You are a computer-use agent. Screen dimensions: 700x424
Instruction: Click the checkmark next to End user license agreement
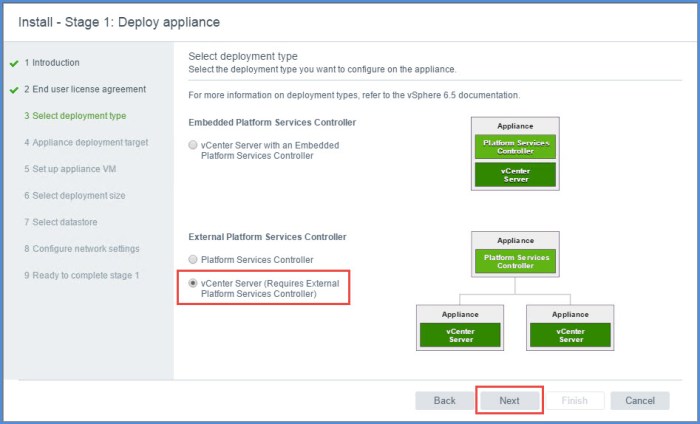[14, 90]
